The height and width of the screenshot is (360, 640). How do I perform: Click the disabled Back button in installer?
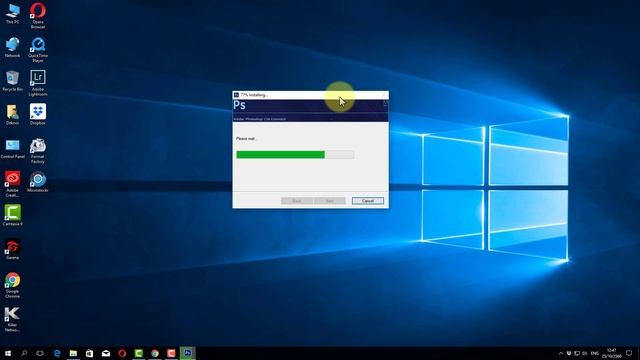point(297,201)
